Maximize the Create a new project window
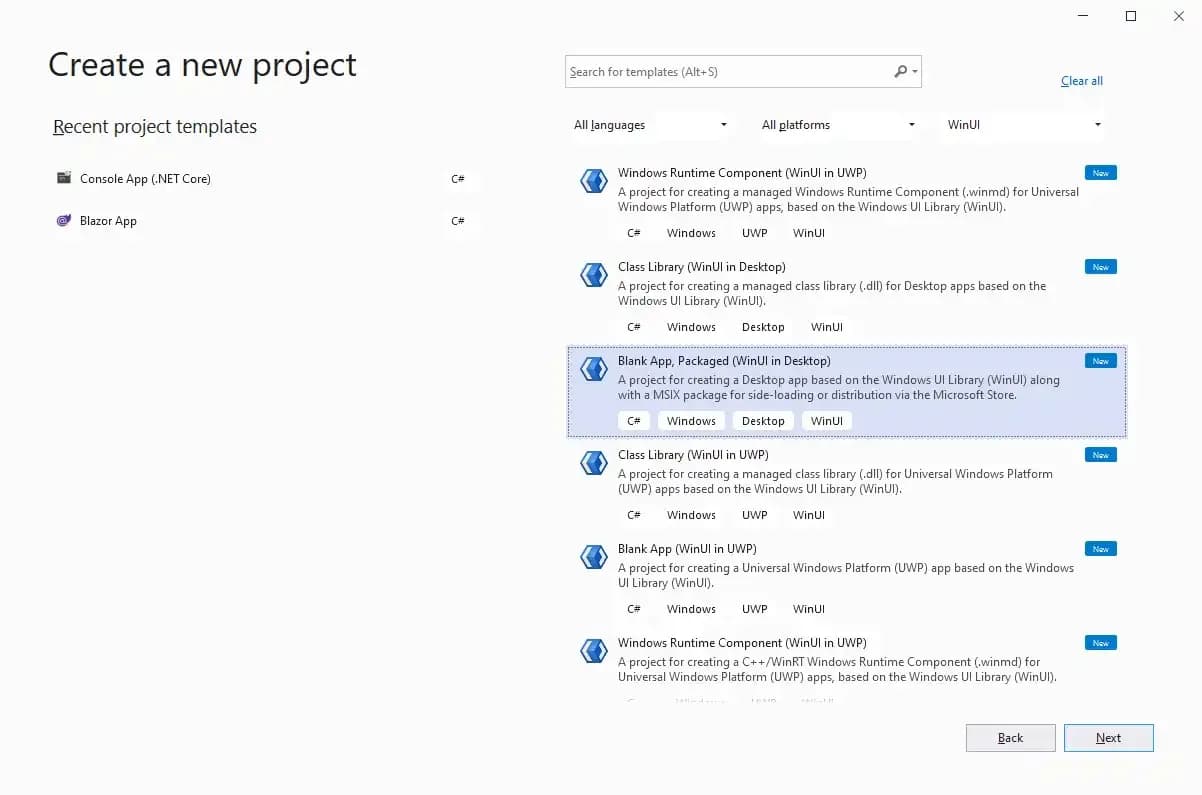Image resolution: width=1202 pixels, height=795 pixels. 1131,16
